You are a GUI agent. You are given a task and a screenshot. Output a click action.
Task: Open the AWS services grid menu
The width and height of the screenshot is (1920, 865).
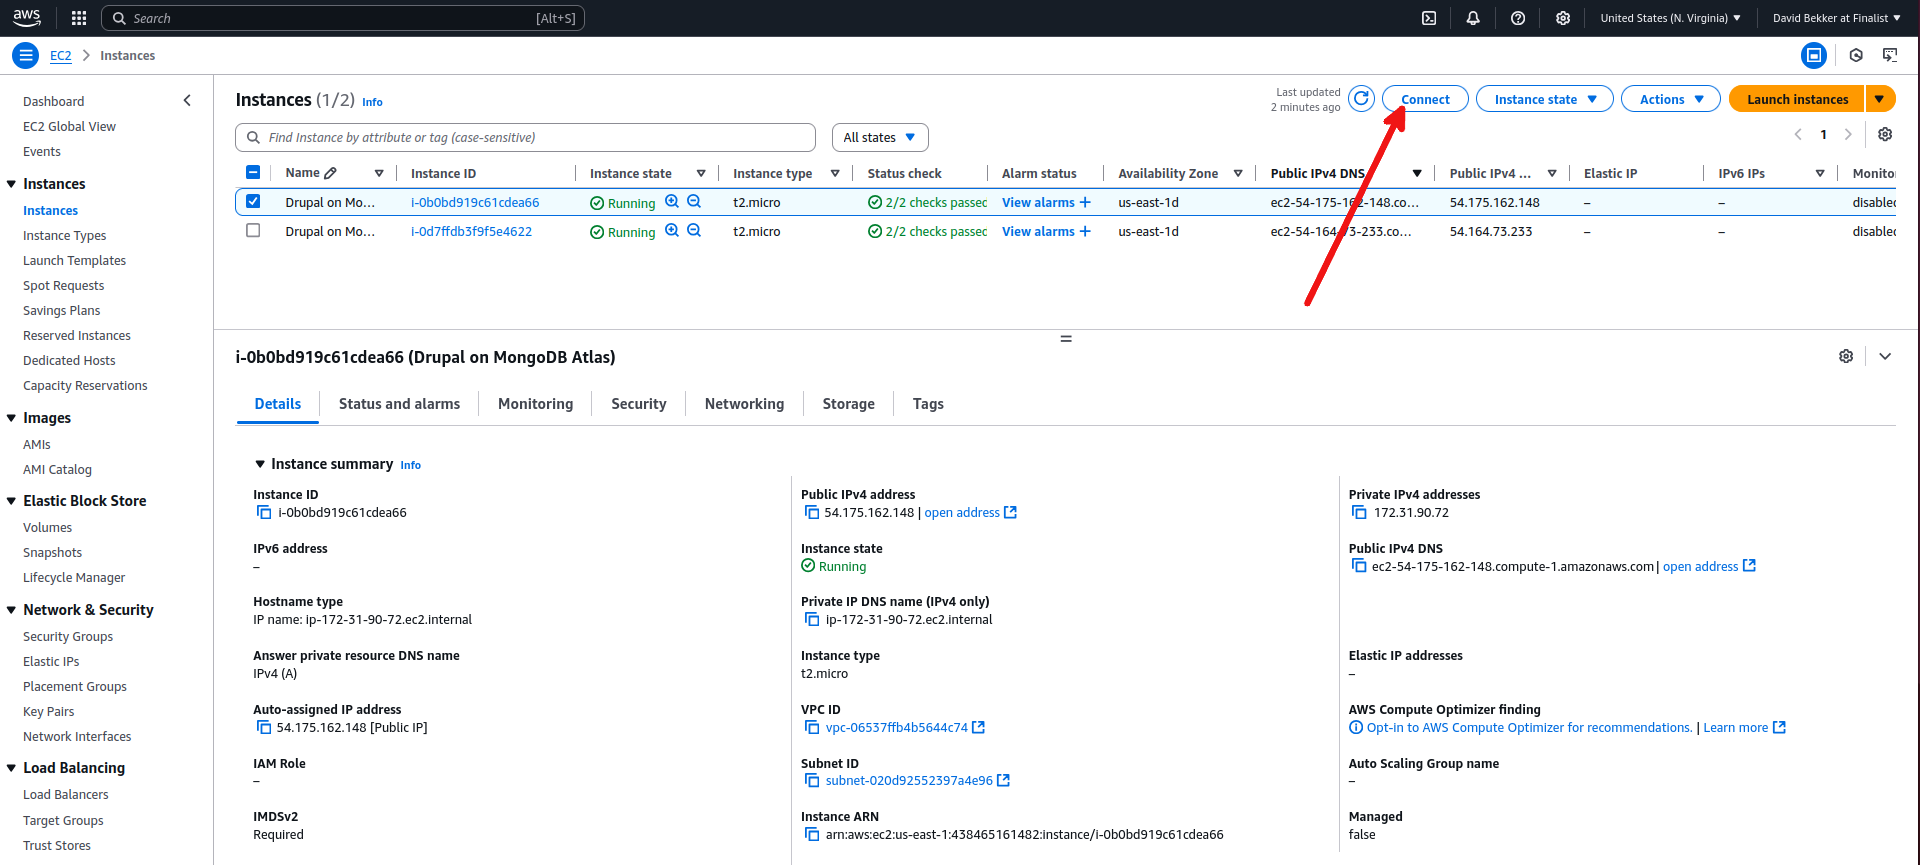pos(79,18)
